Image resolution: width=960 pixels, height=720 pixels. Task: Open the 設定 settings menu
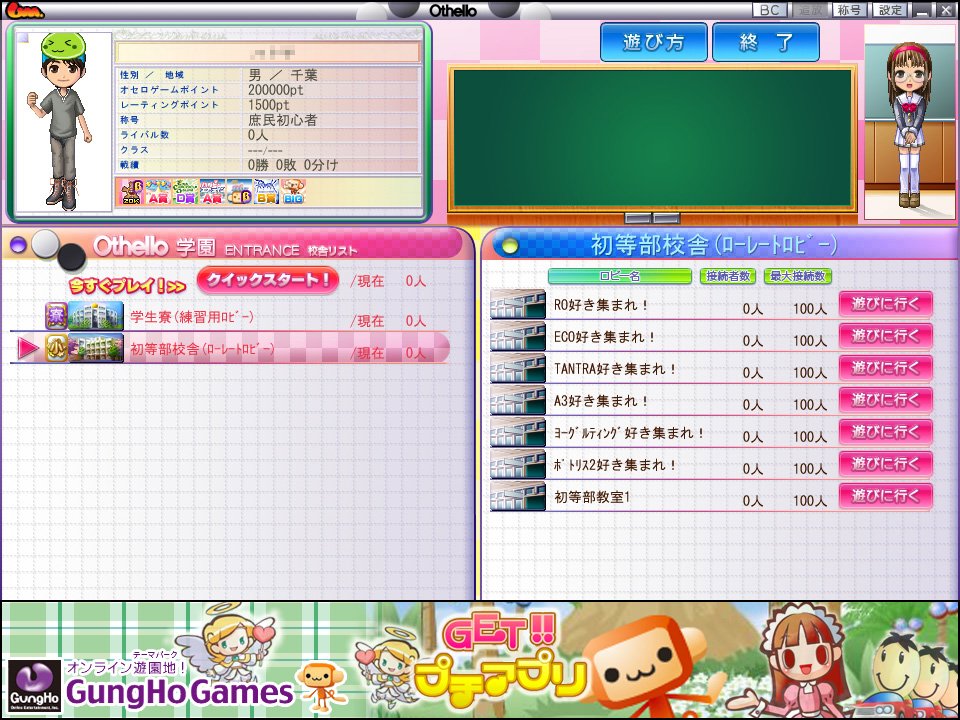click(889, 10)
